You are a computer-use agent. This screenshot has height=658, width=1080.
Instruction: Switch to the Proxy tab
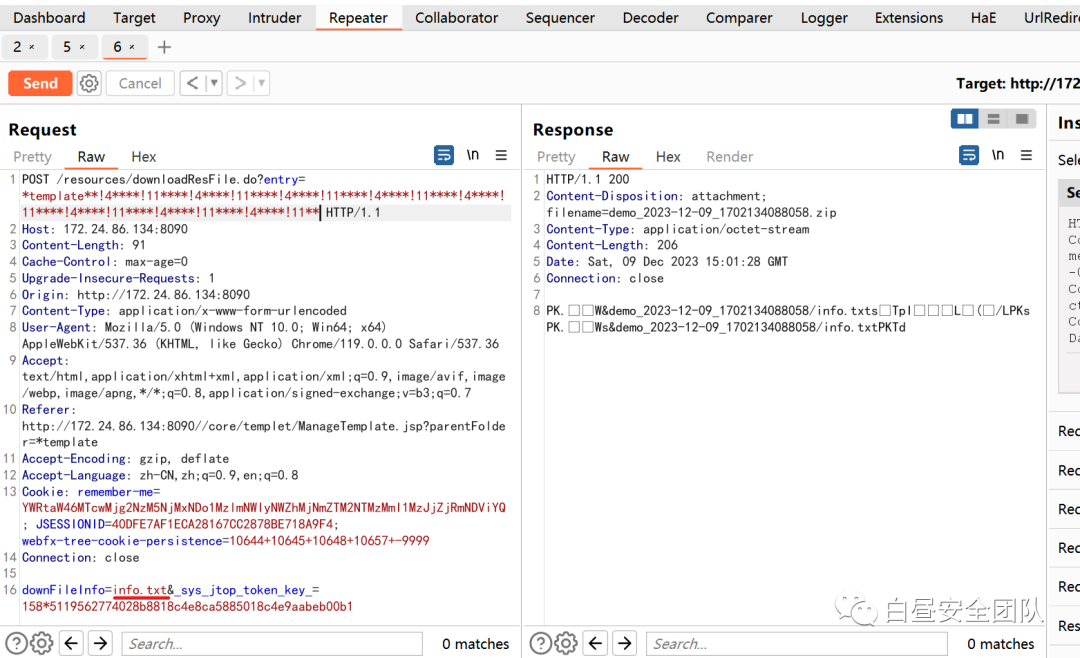pos(201,18)
